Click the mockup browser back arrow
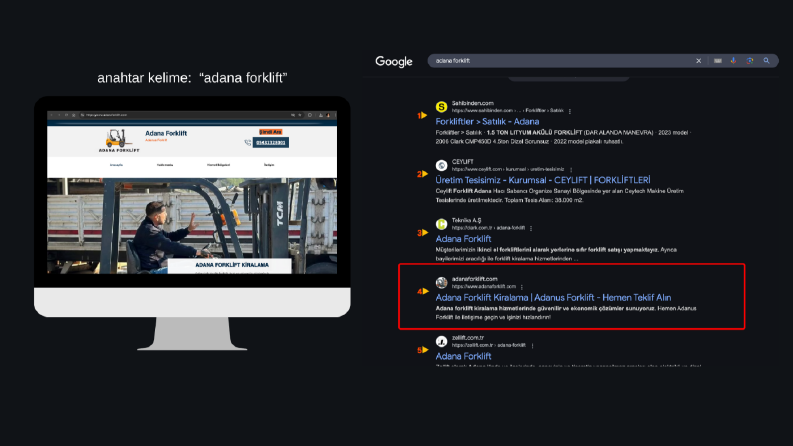The width and height of the screenshot is (793, 446). click(x=52, y=115)
